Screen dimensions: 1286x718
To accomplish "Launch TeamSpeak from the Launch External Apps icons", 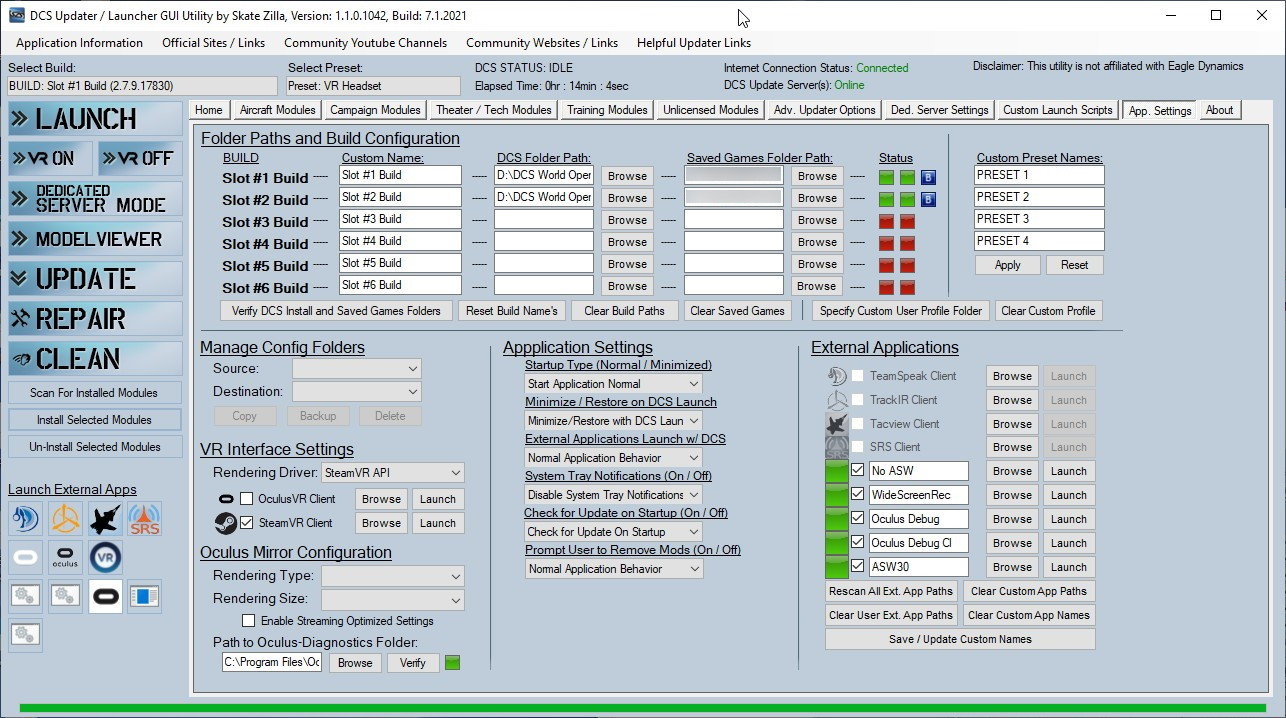I will tap(25, 519).
